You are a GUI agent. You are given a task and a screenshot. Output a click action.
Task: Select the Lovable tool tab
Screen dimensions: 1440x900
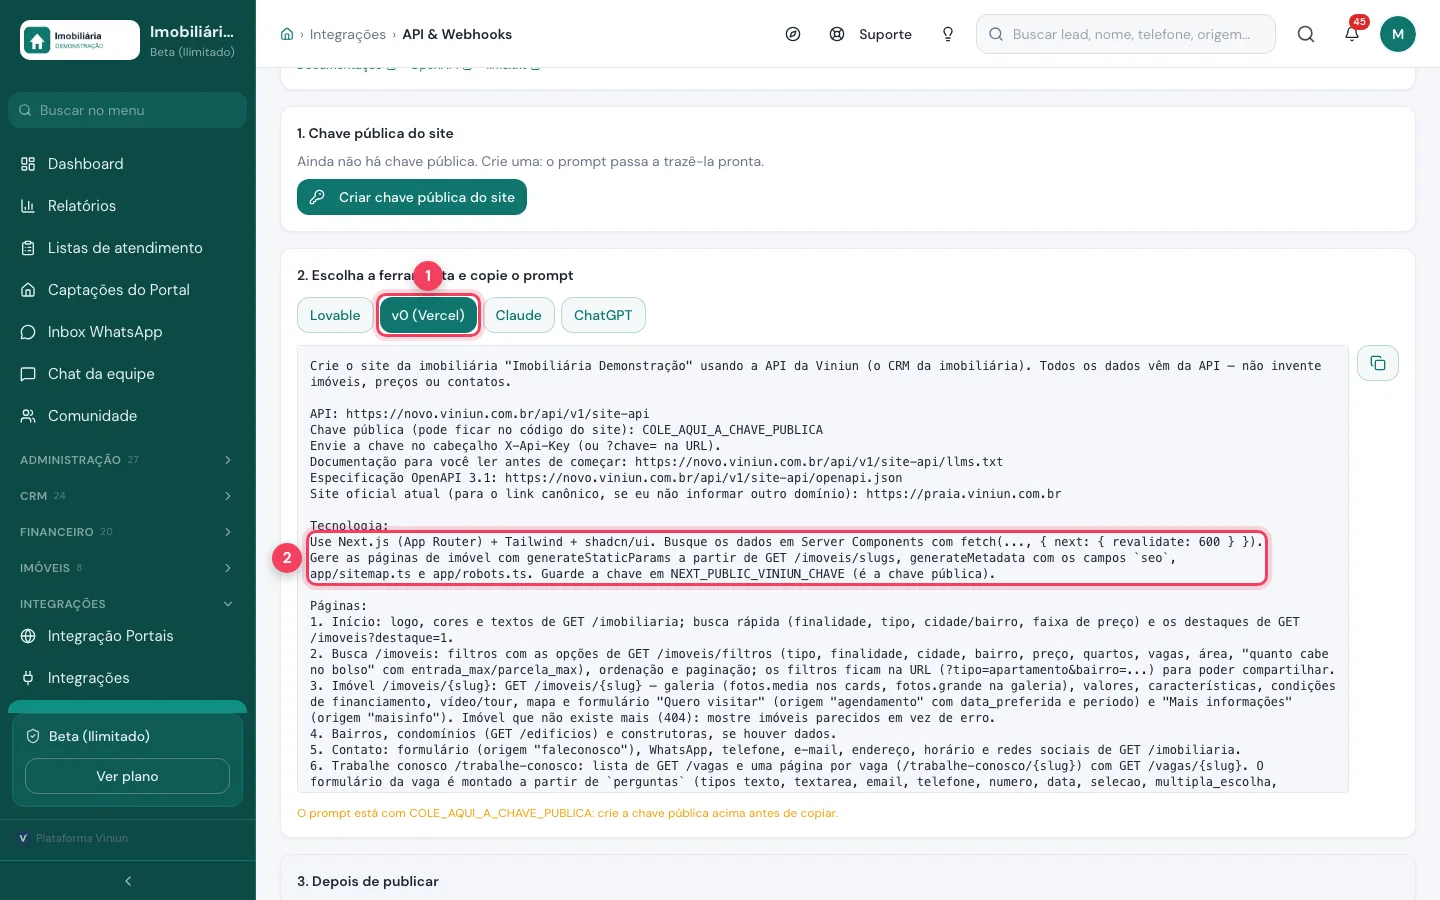(335, 315)
